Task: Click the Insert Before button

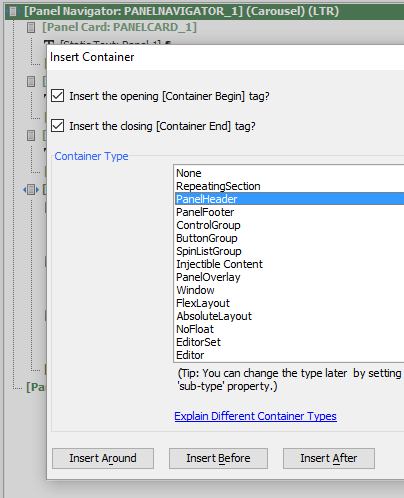Action: coord(218,458)
